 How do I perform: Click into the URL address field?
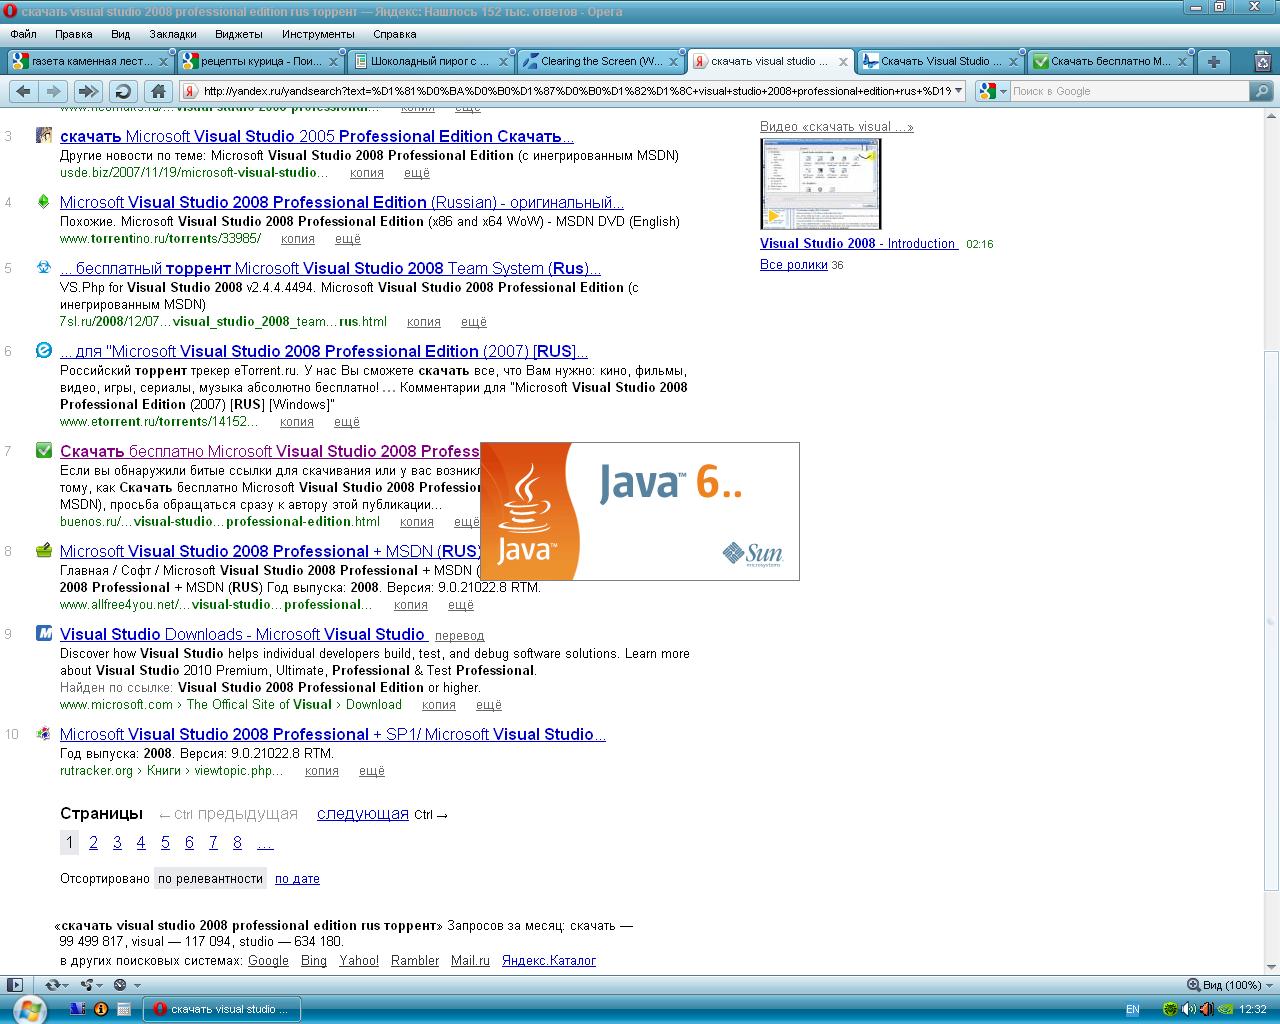(575, 91)
